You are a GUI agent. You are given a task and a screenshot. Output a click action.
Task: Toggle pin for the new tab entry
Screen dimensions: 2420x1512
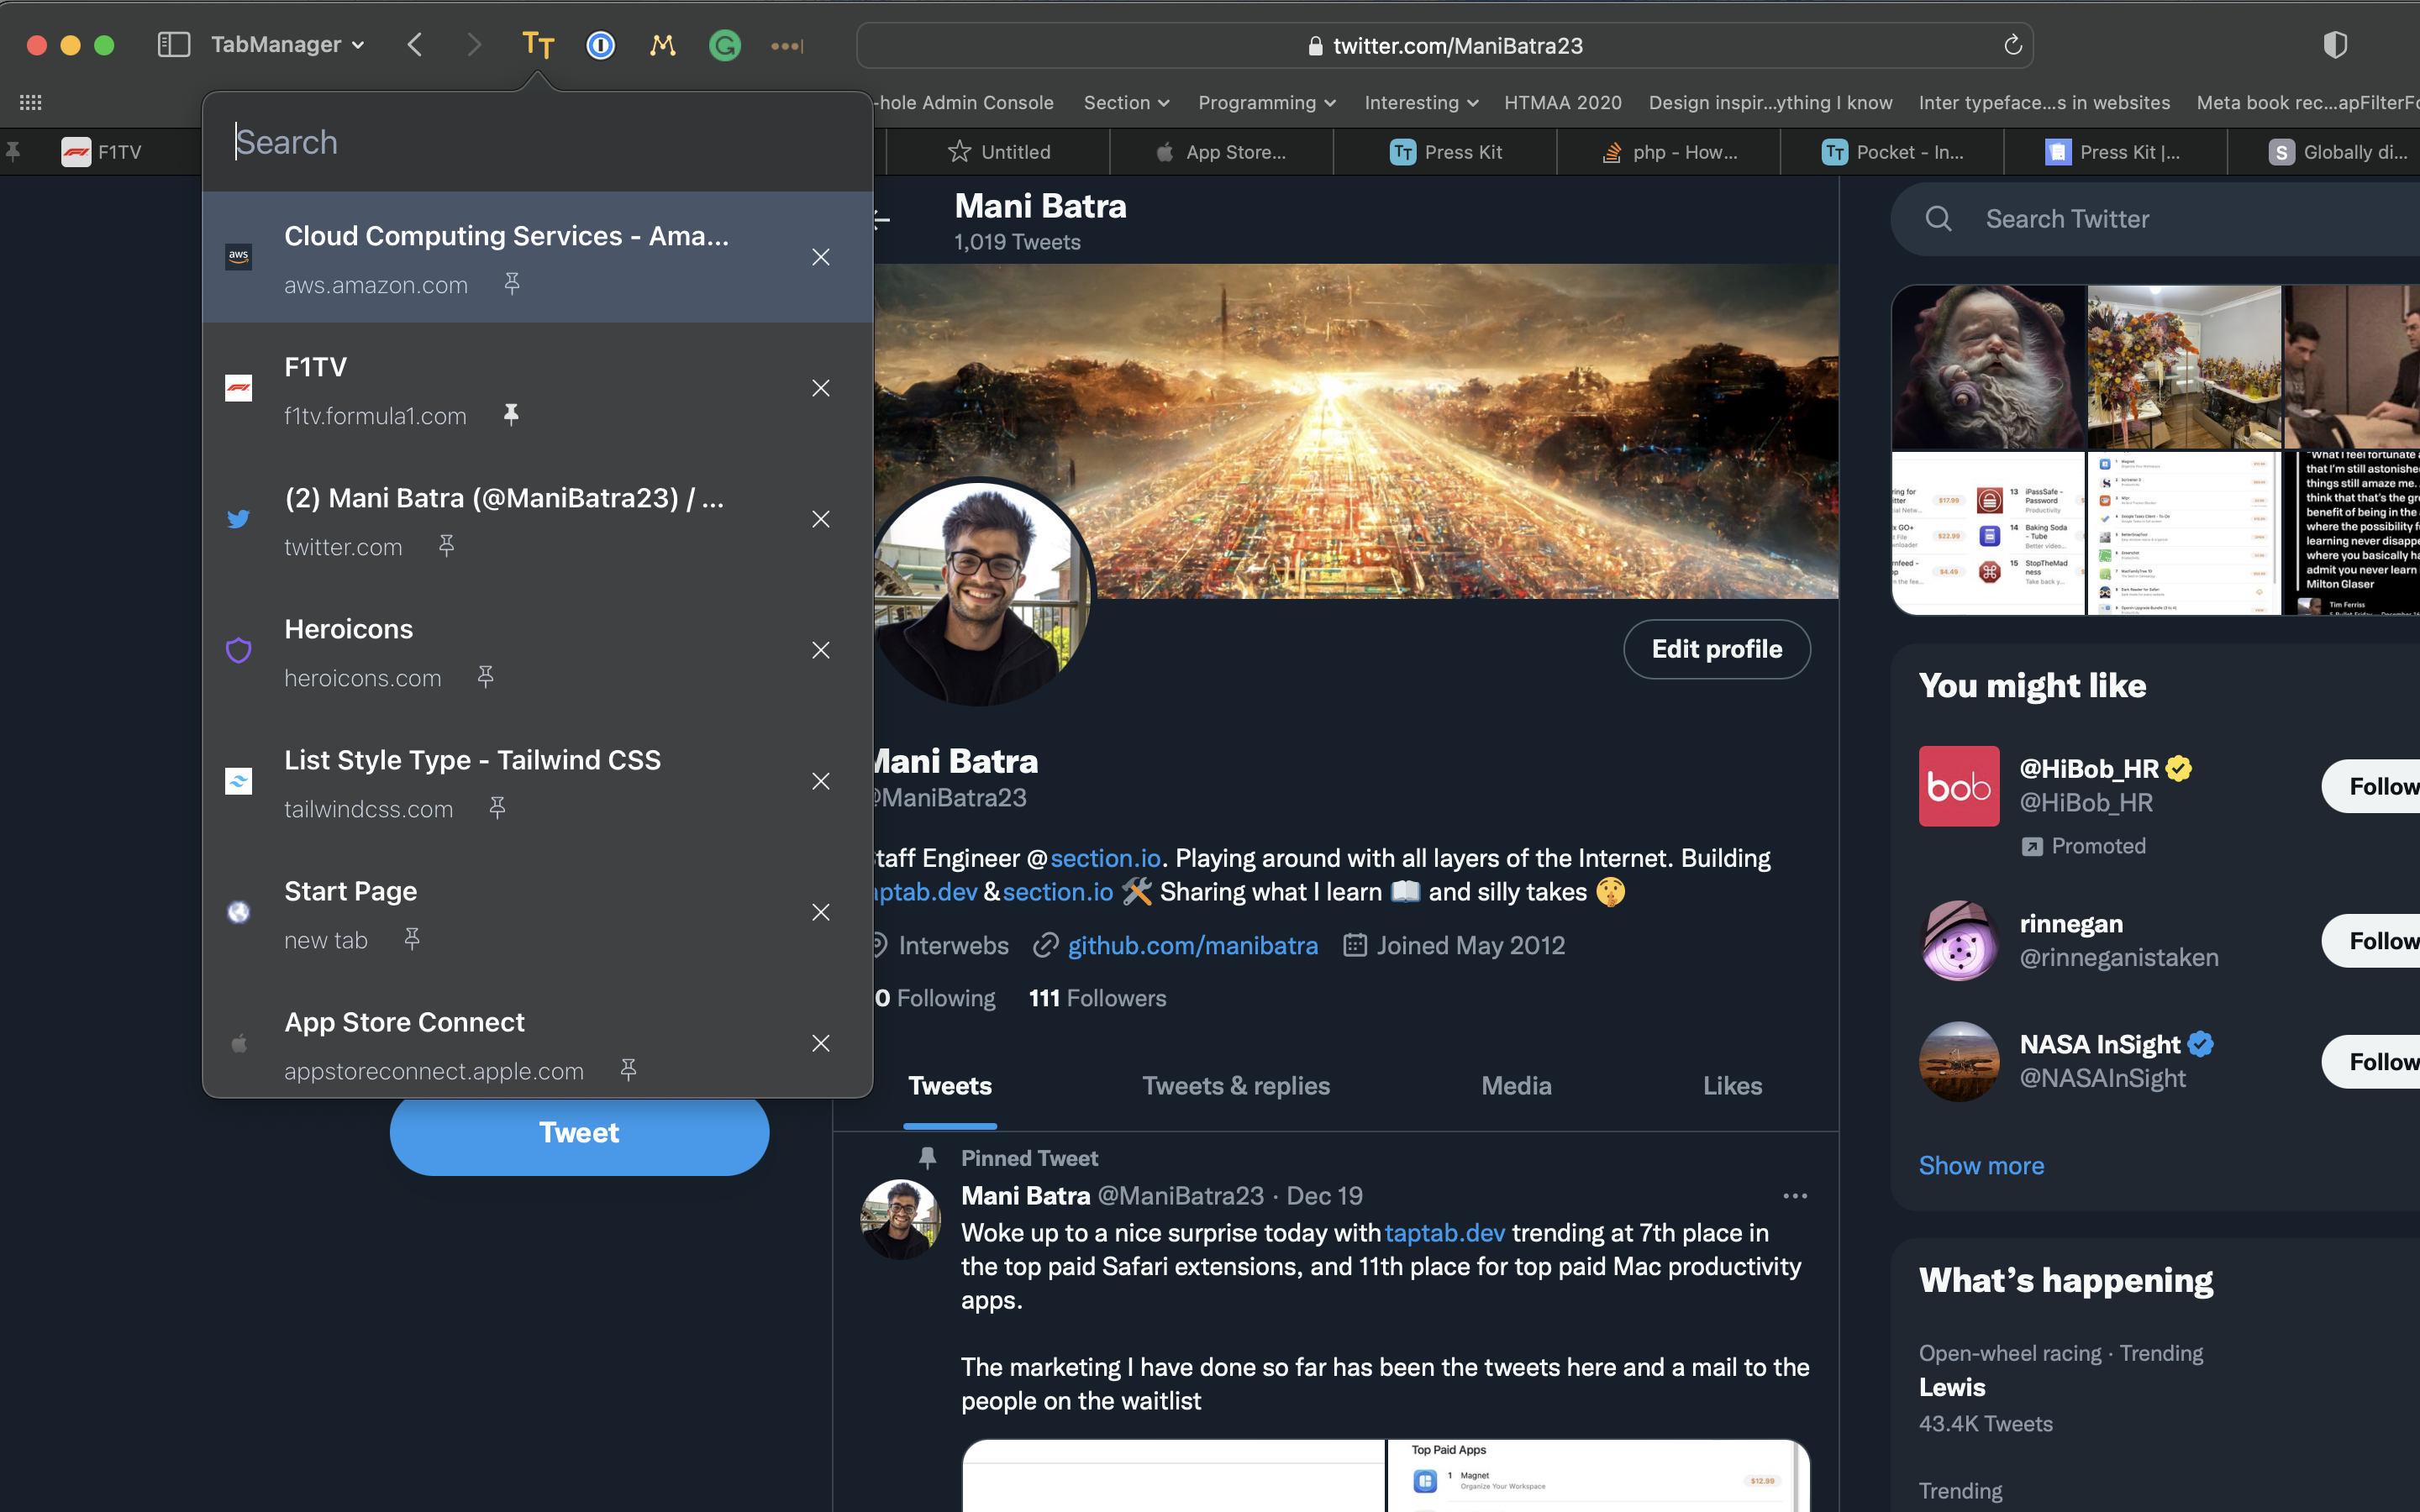coord(412,939)
